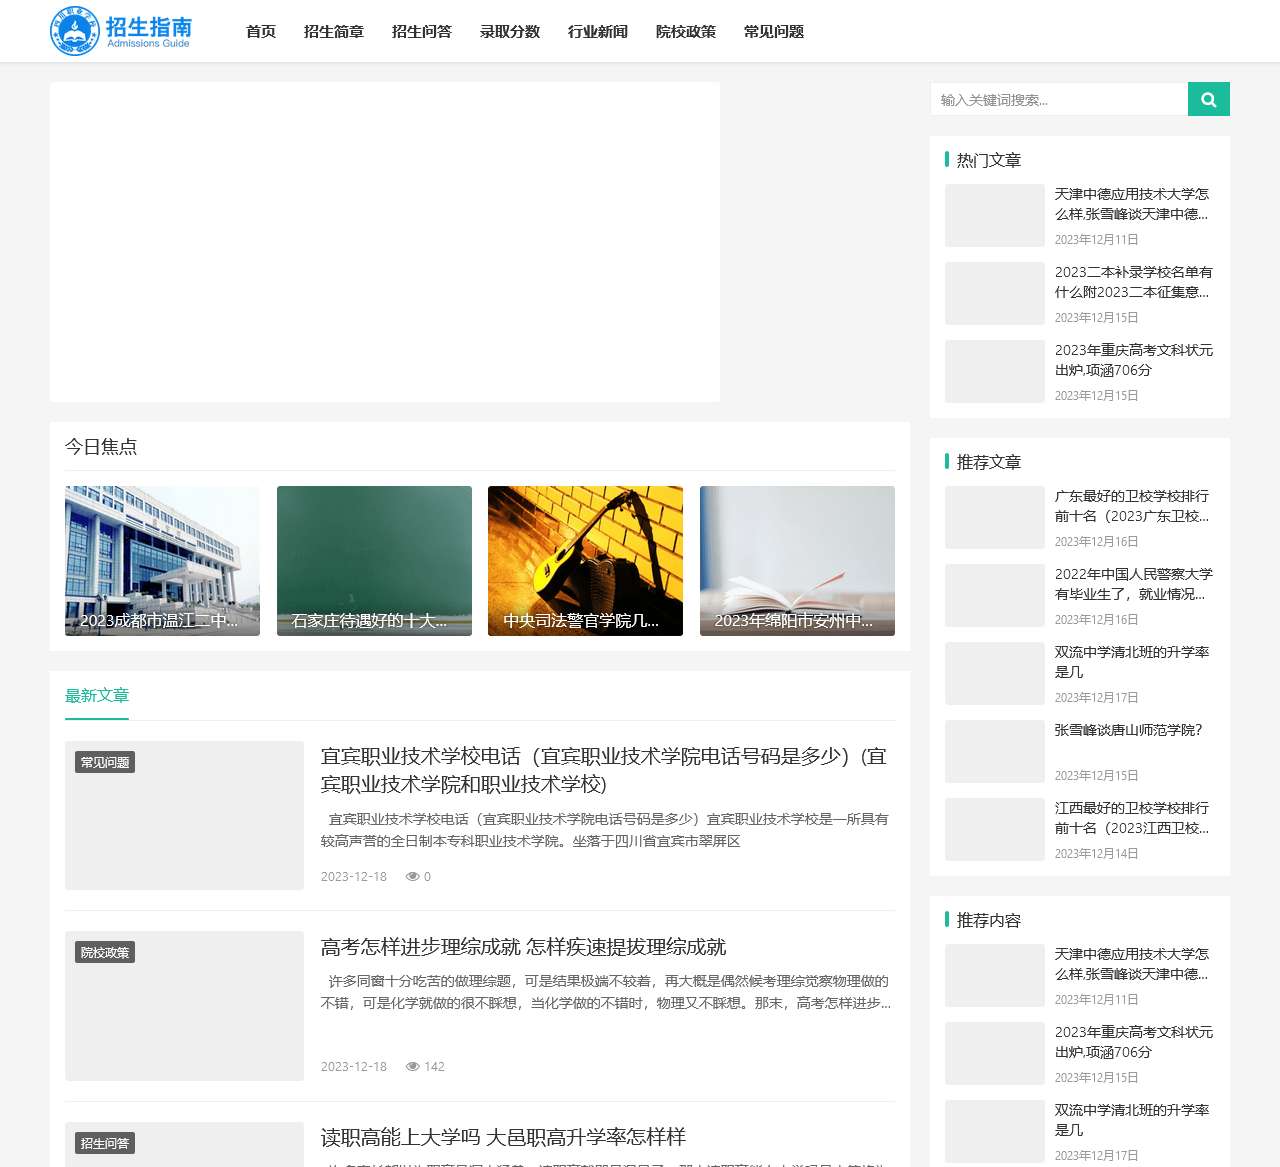The image size is (1280, 1167).
Task: Click the view count eye icon on 宜宾职业技术学校电话 article
Action: [412, 876]
